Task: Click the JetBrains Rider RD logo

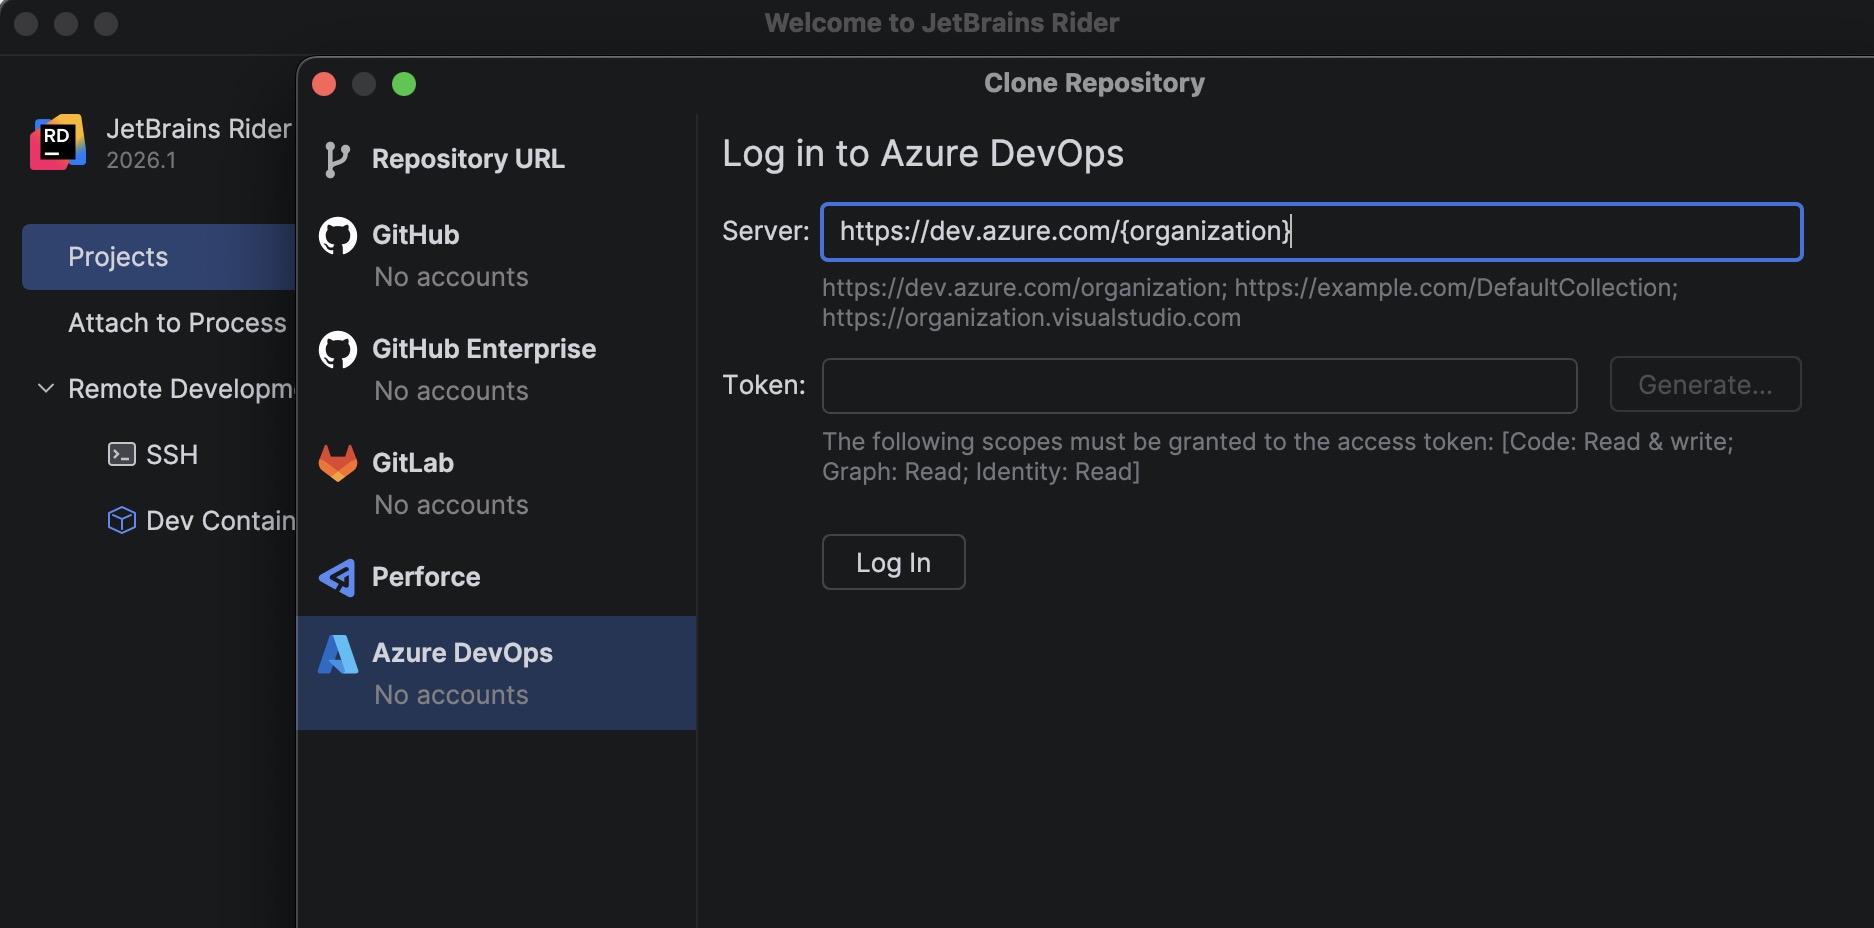Action: point(58,143)
